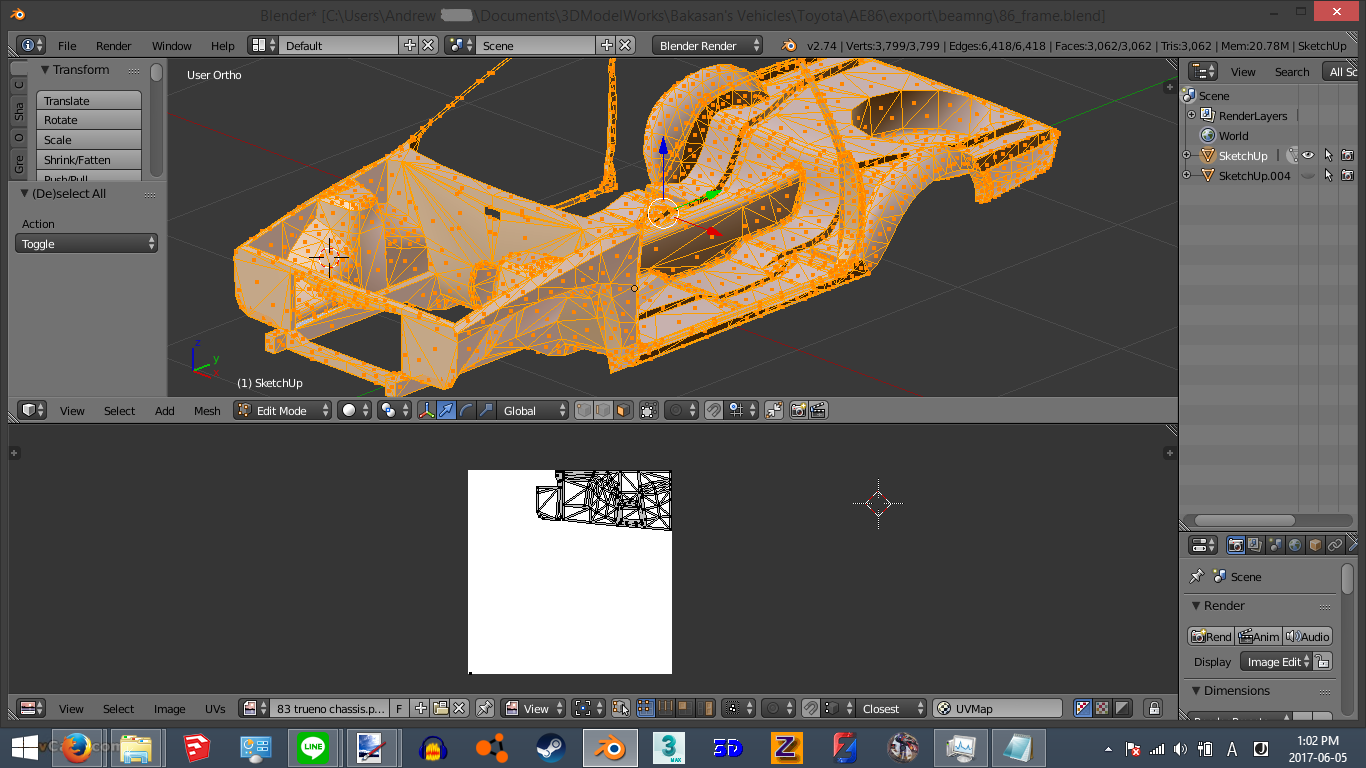
Task: Open the File menu
Action: [67, 46]
